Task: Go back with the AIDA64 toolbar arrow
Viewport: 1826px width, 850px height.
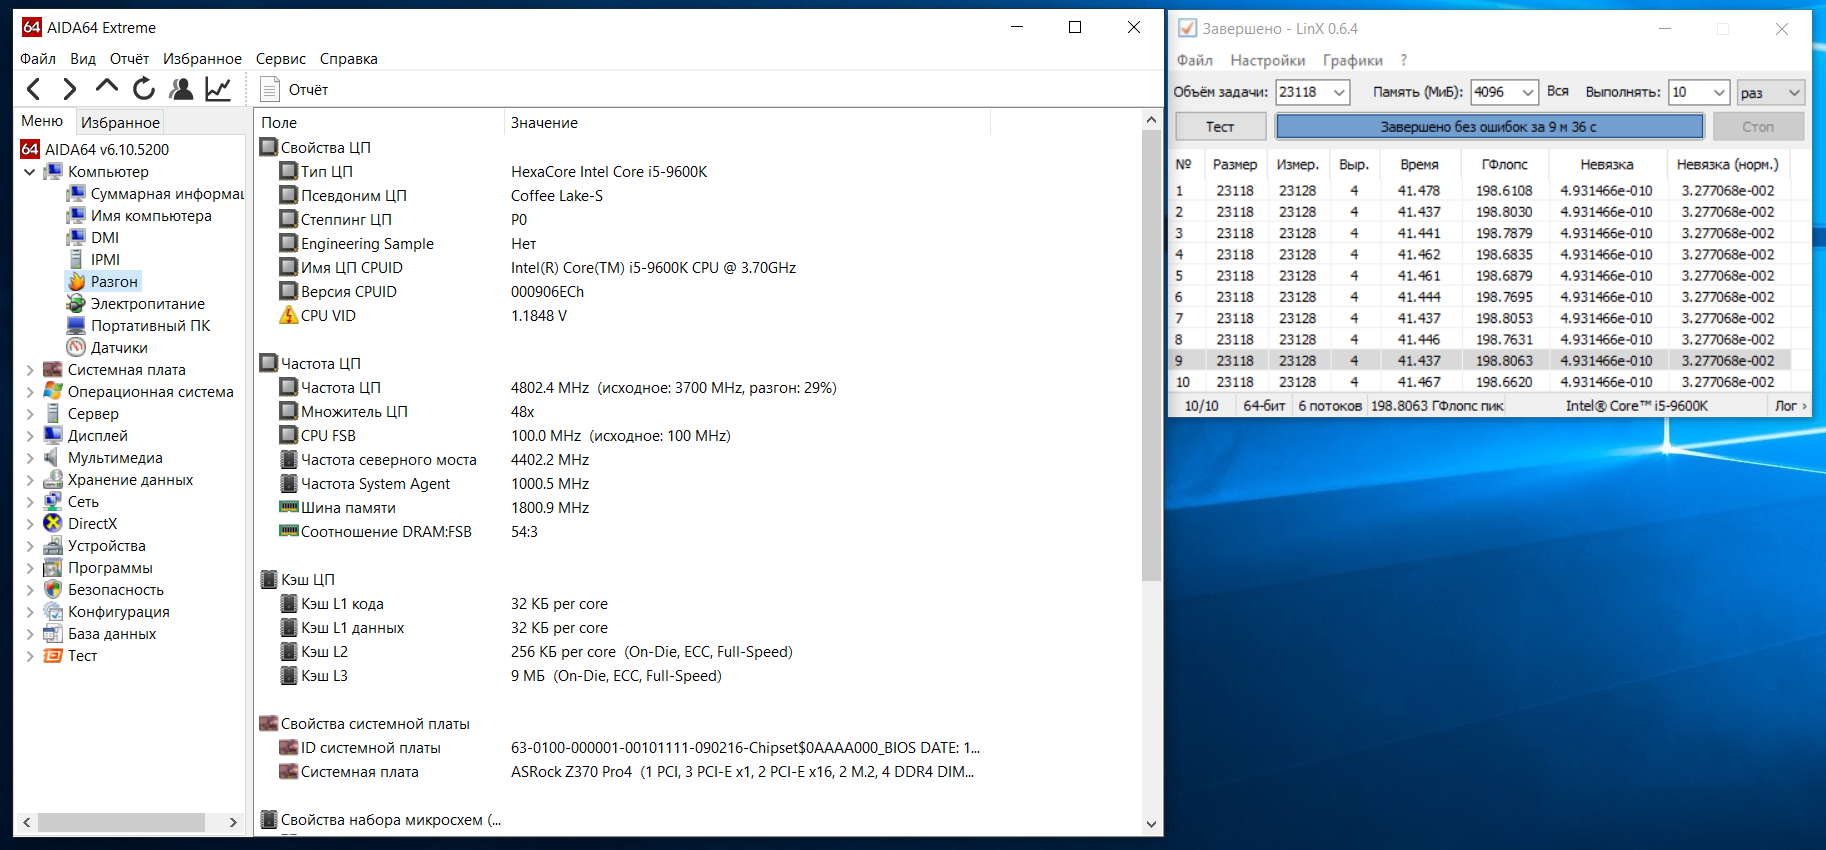Action: (33, 90)
